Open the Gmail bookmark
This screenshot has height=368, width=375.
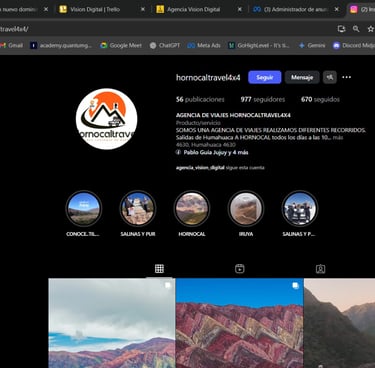click(12, 45)
